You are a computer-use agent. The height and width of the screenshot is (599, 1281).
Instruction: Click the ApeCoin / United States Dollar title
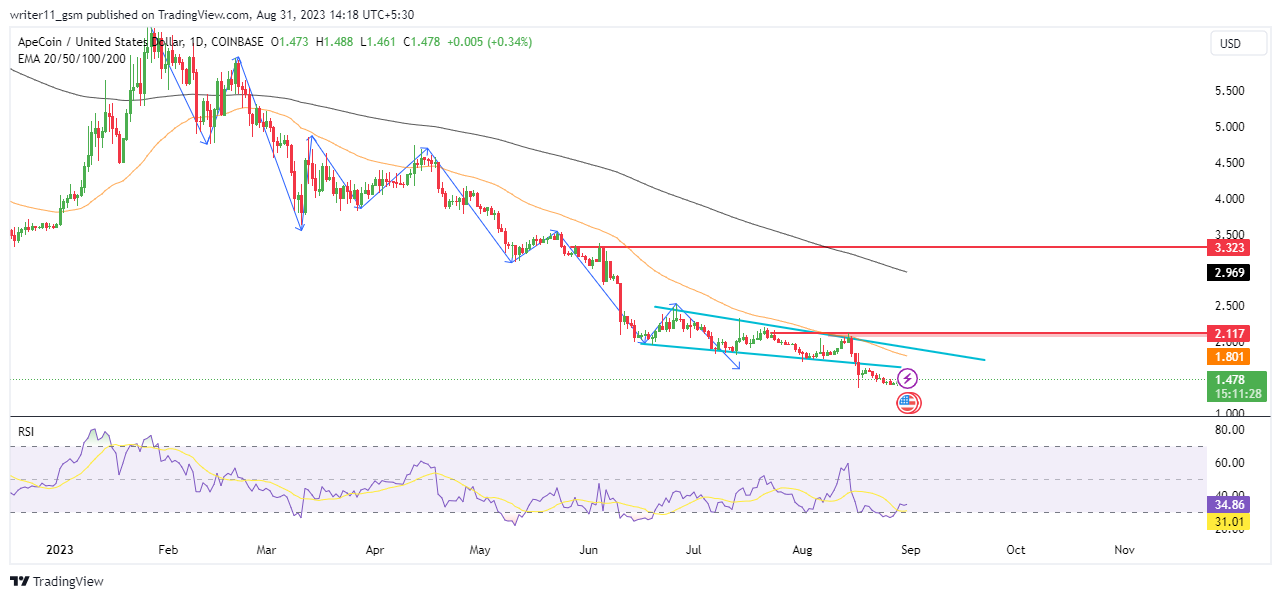pyautogui.click(x=100, y=42)
